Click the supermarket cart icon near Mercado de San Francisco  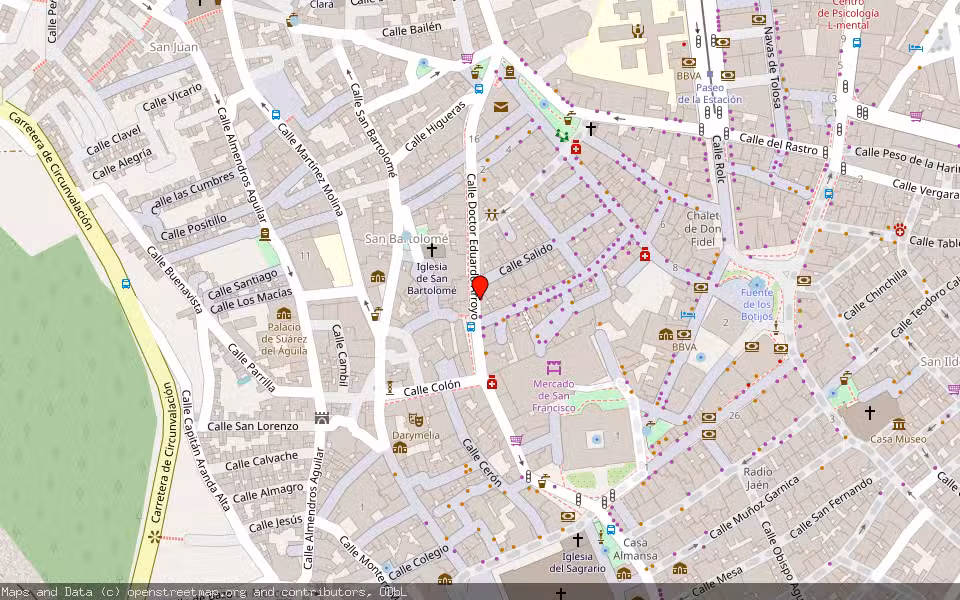[x=515, y=440]
